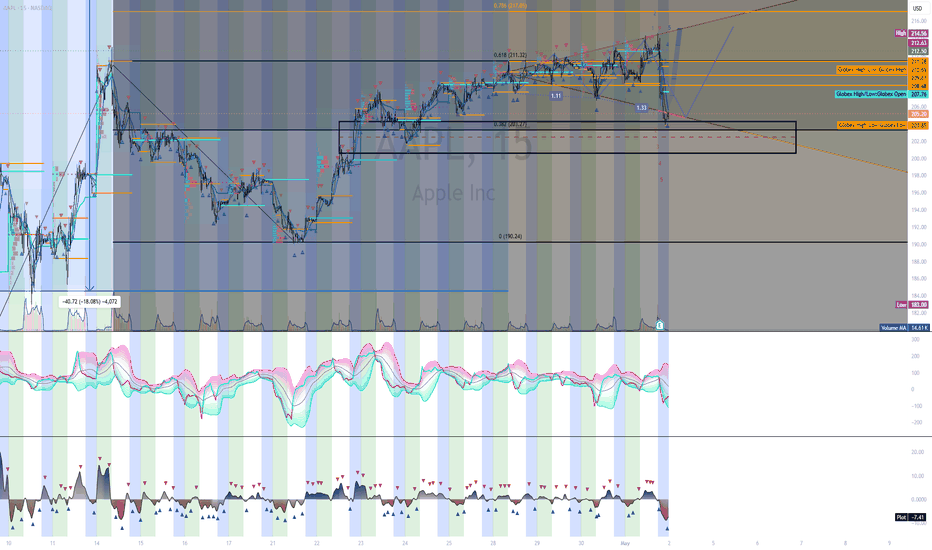Click date 14 on the time axis
932x550 pixels.
coord(96,543)
